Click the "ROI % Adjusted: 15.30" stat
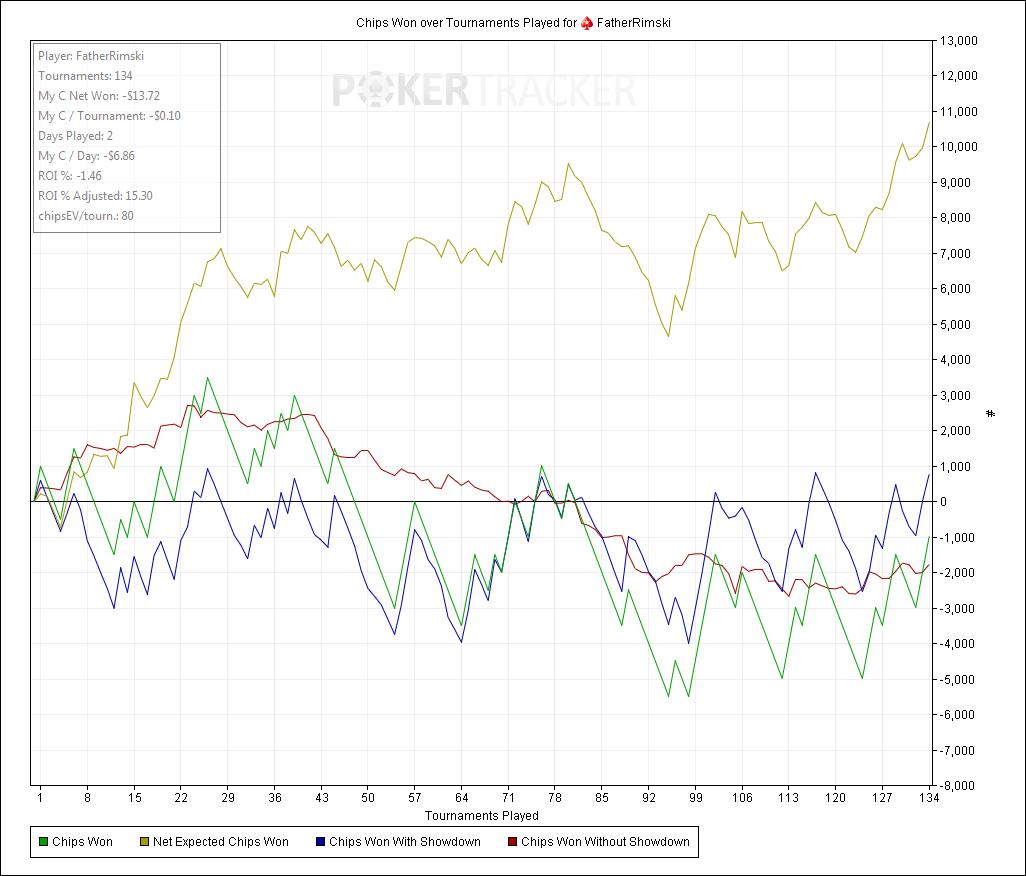1026x876 pixels. [95, 196]
